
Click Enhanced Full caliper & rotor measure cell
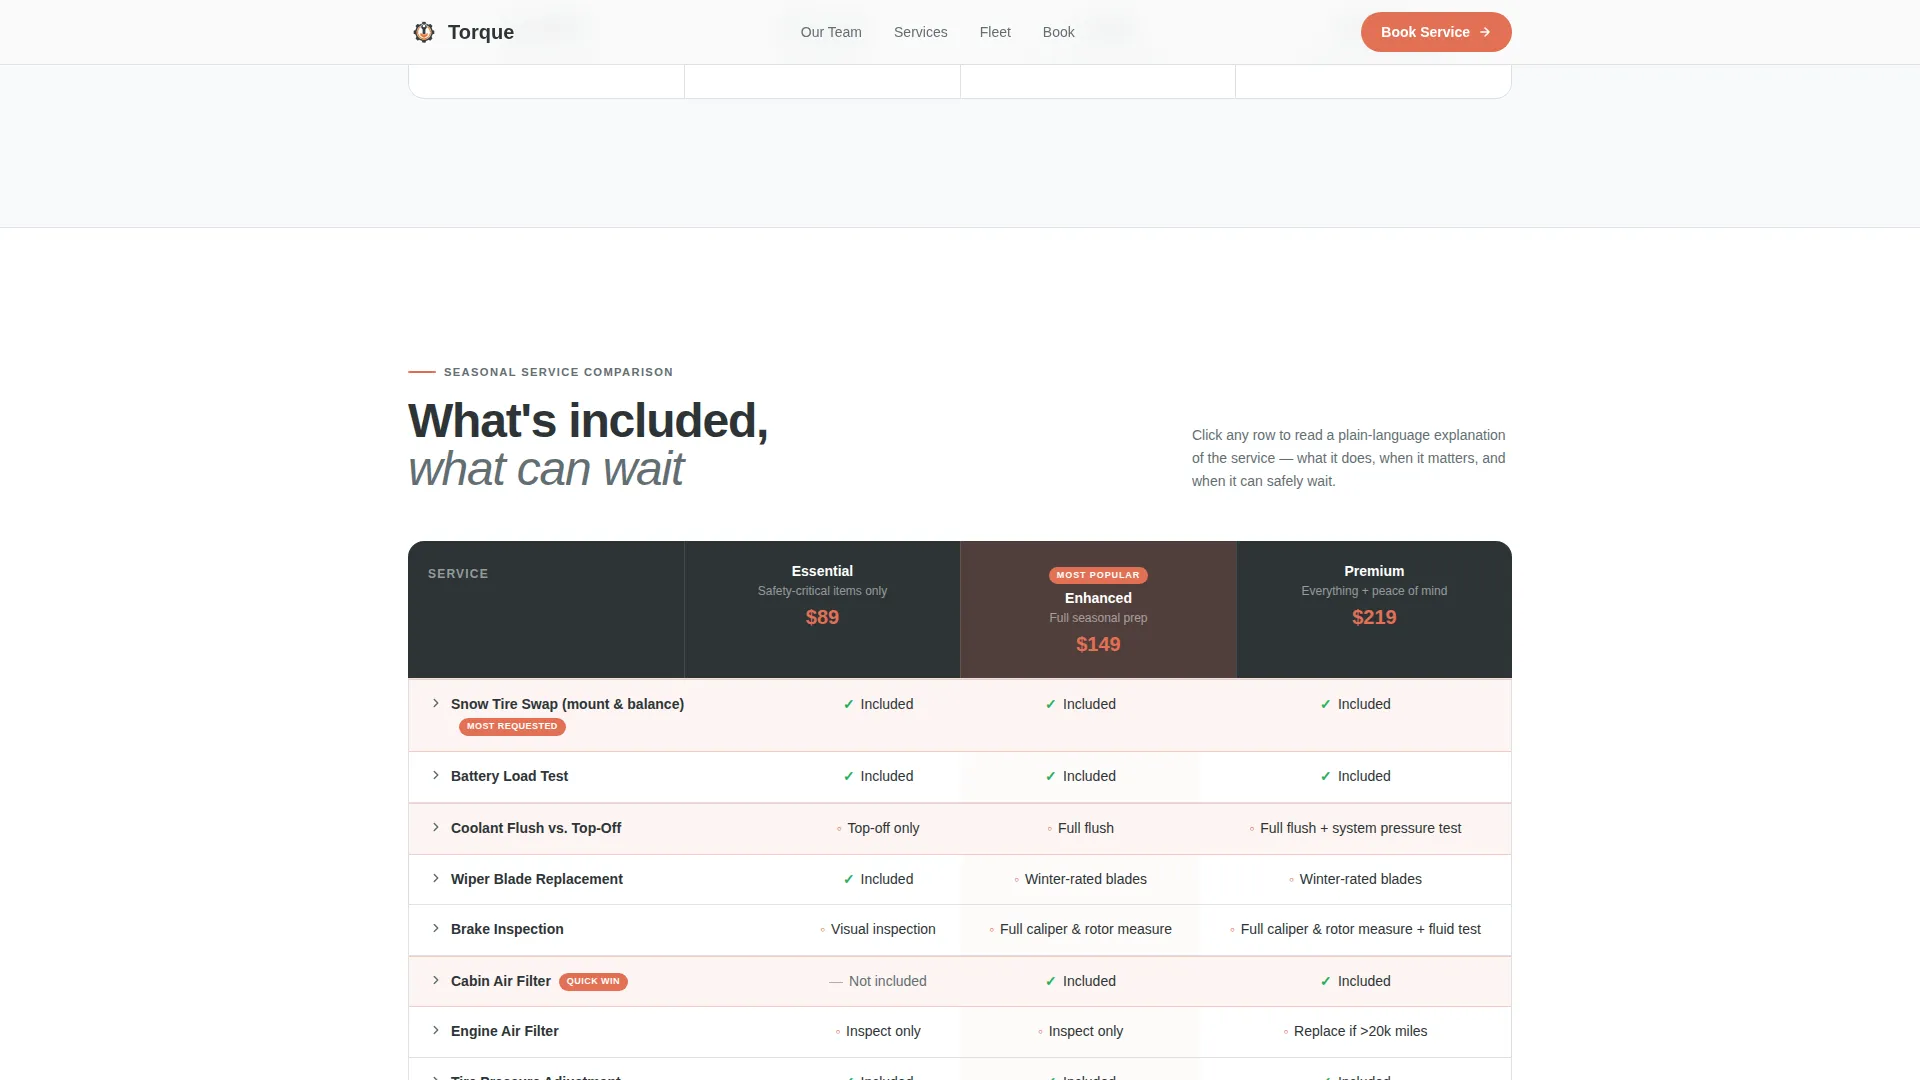point(1080,929)
